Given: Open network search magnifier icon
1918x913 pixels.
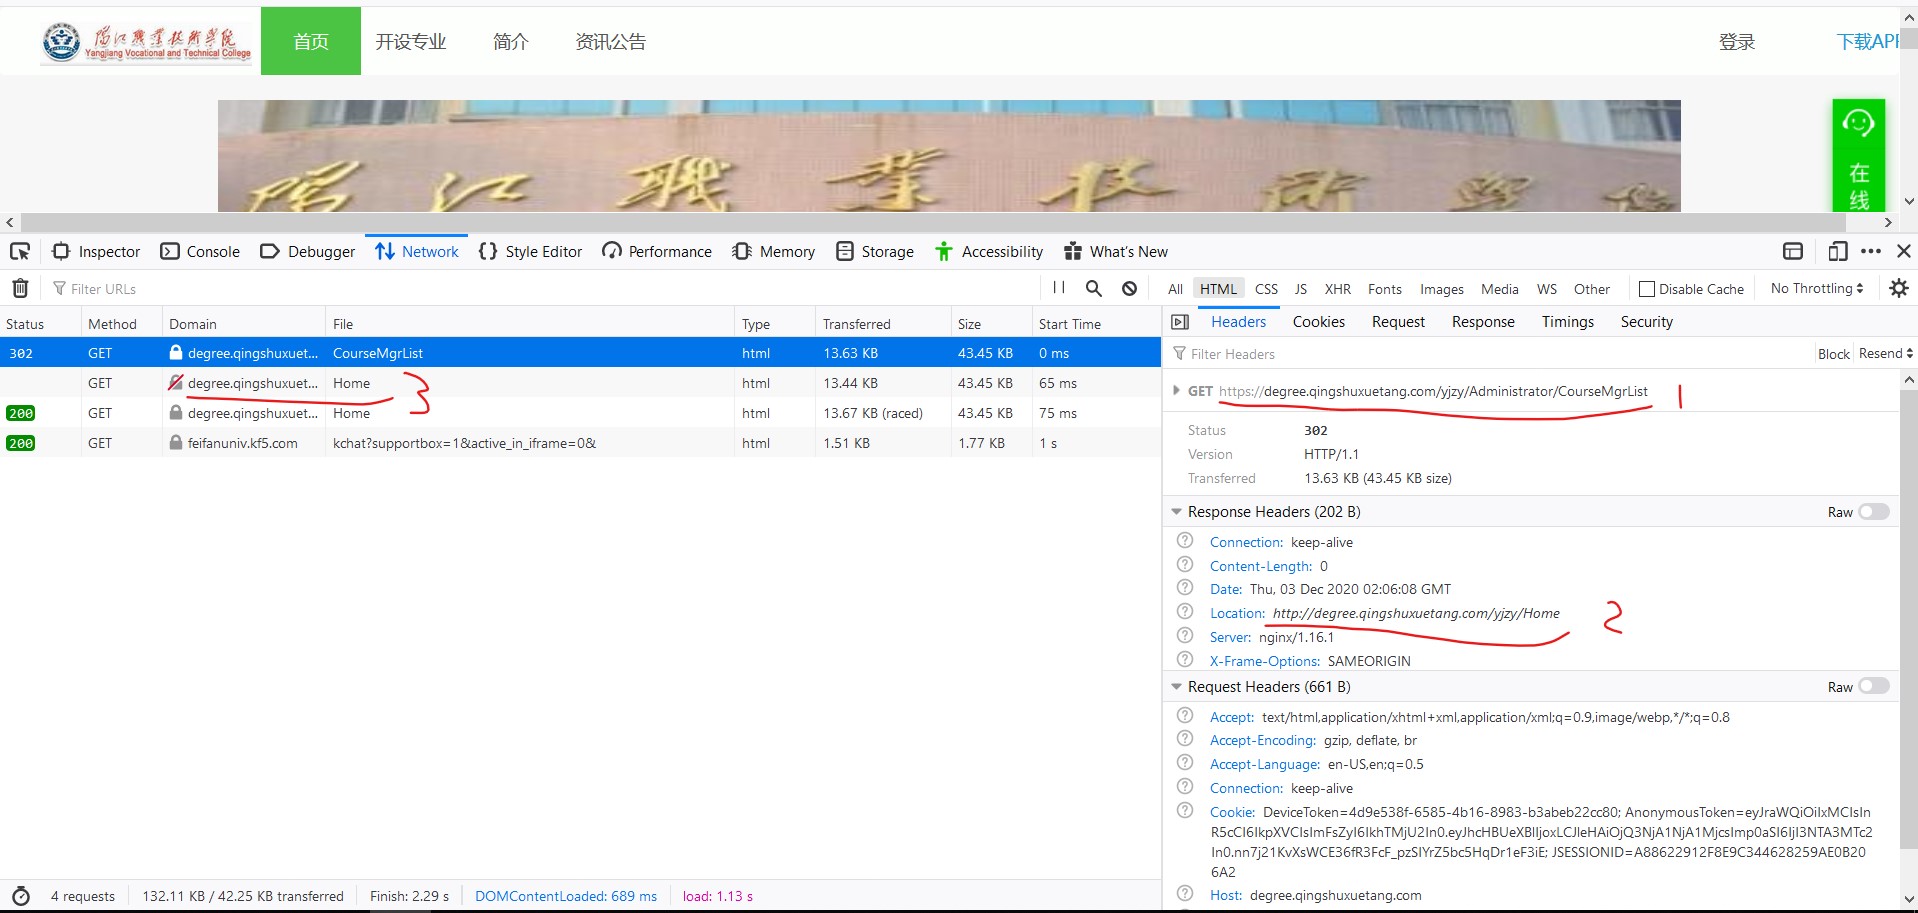Looking at the screenshot, I should pos(1094,288).
